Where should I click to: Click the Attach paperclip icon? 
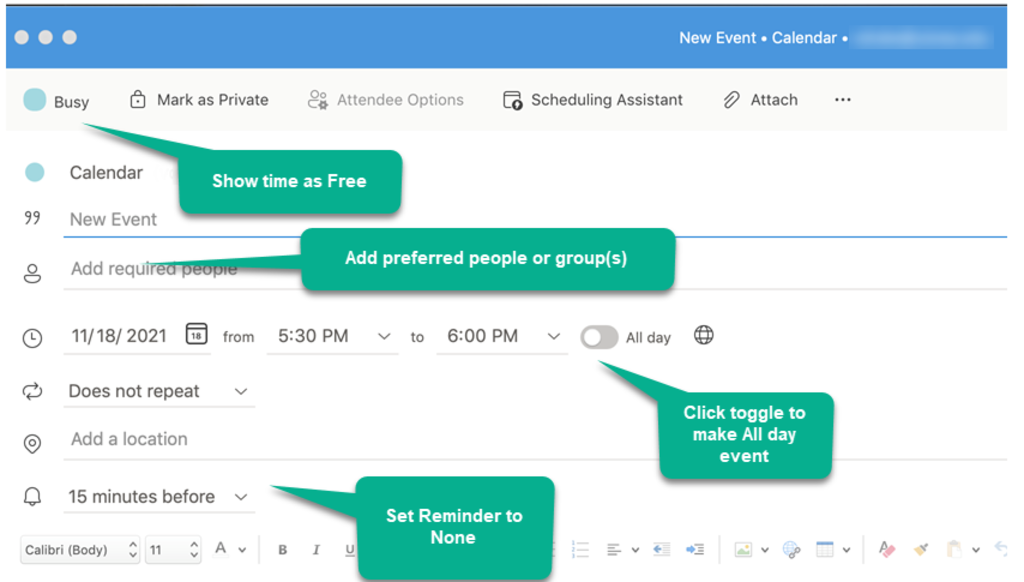pos(730,99)
